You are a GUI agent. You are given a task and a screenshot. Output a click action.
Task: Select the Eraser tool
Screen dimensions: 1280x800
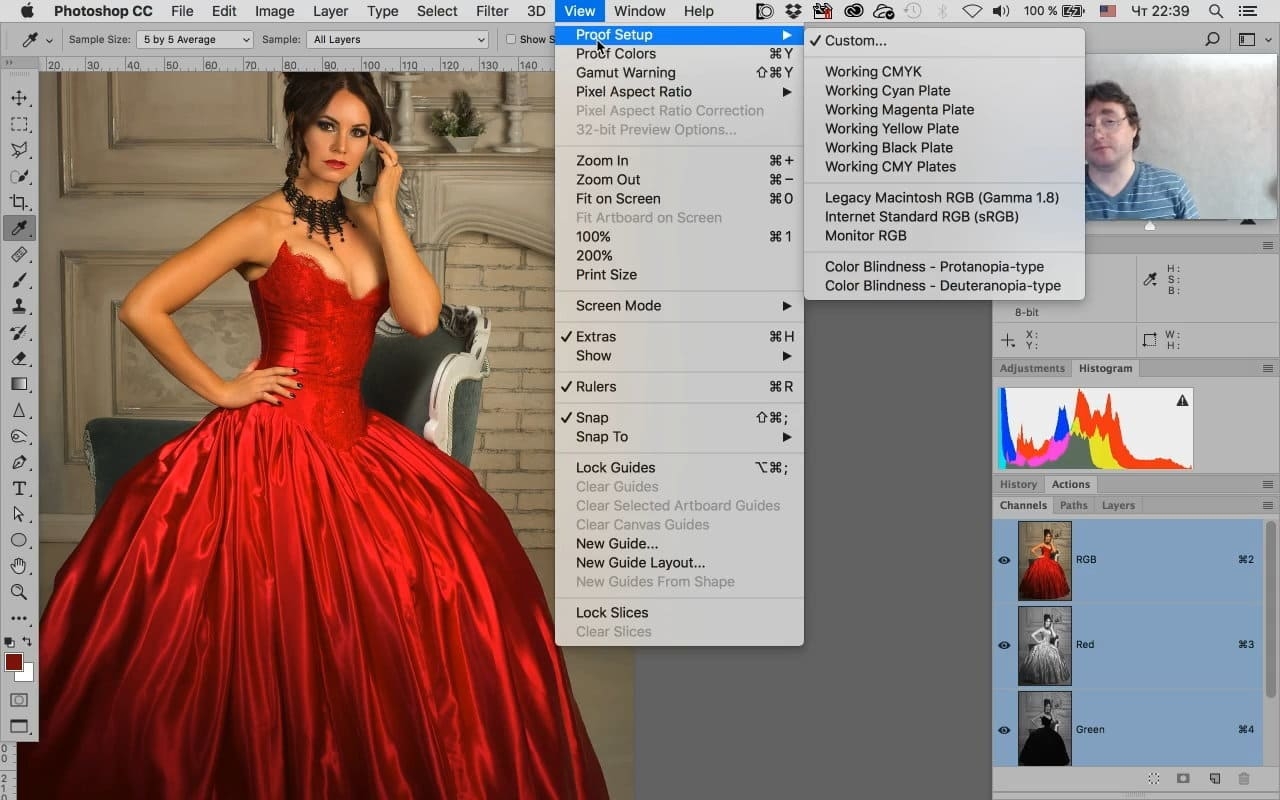coord(19,358)
